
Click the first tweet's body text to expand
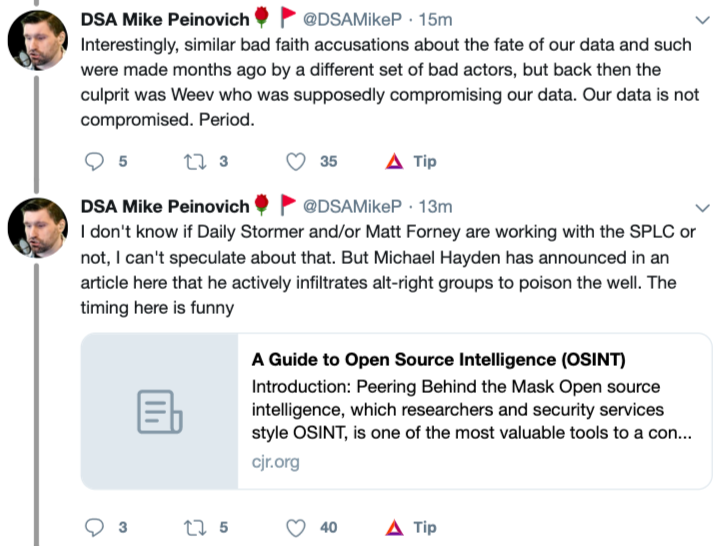point(380,82)
